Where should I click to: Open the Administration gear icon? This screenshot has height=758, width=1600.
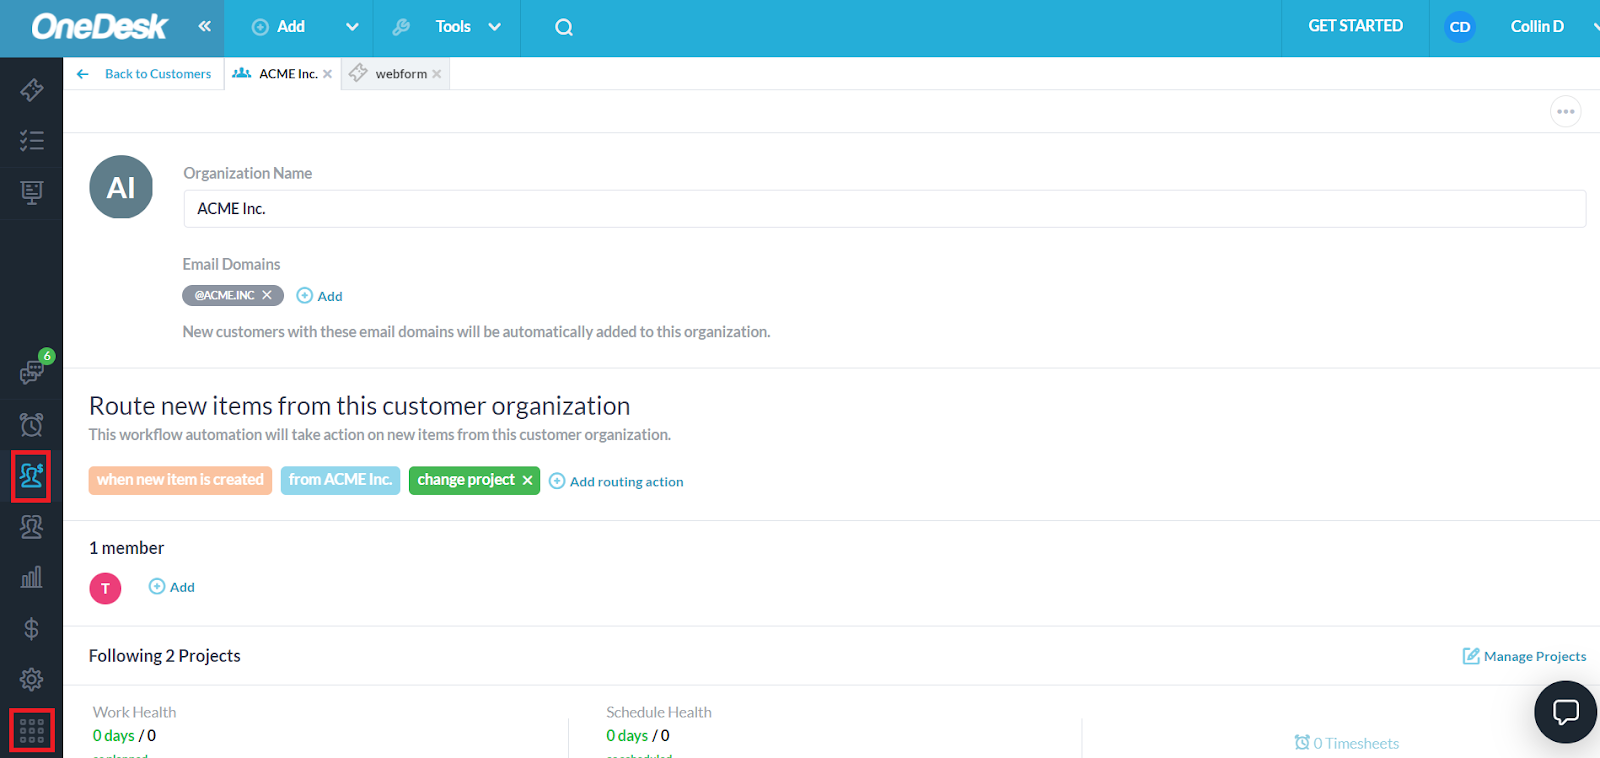pos(31,680)
